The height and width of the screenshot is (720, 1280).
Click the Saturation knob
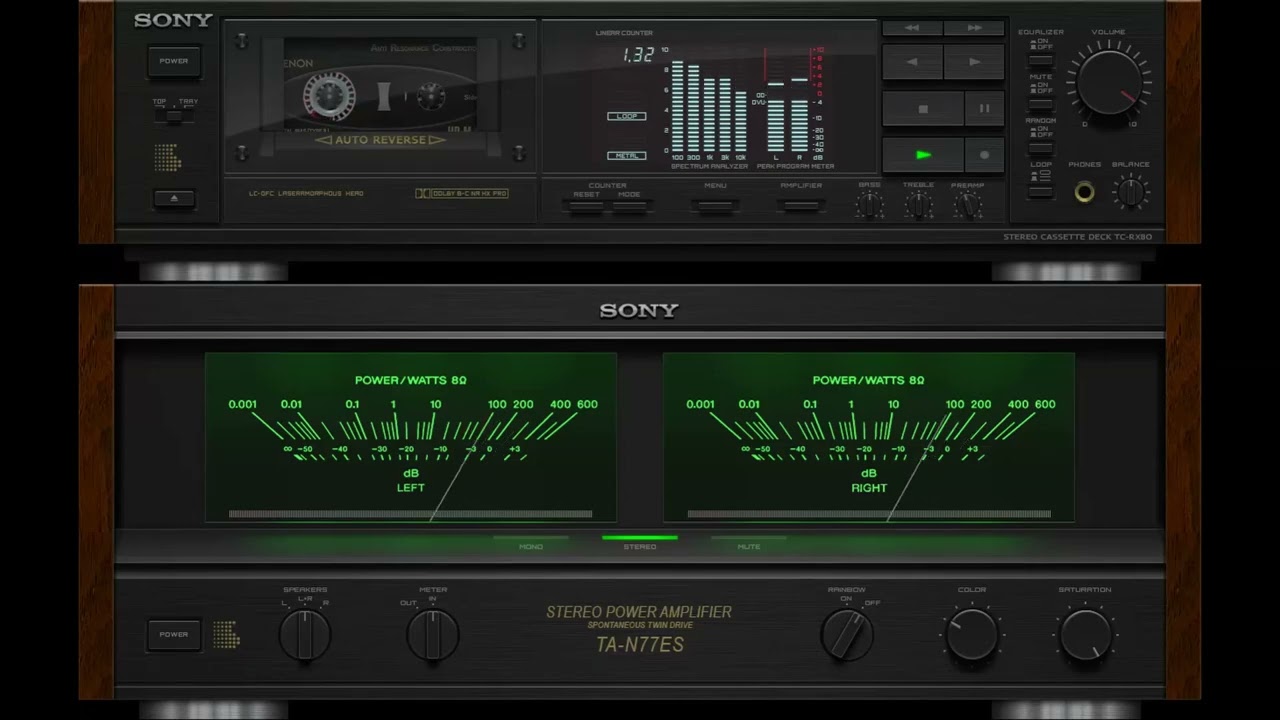(1085, 634)
